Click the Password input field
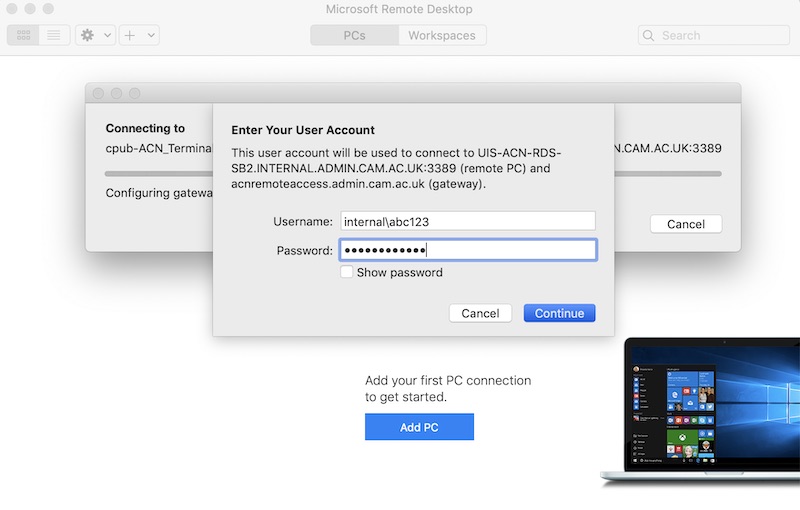800x510 pixels. pyautogui.click(x=468, y=250)
